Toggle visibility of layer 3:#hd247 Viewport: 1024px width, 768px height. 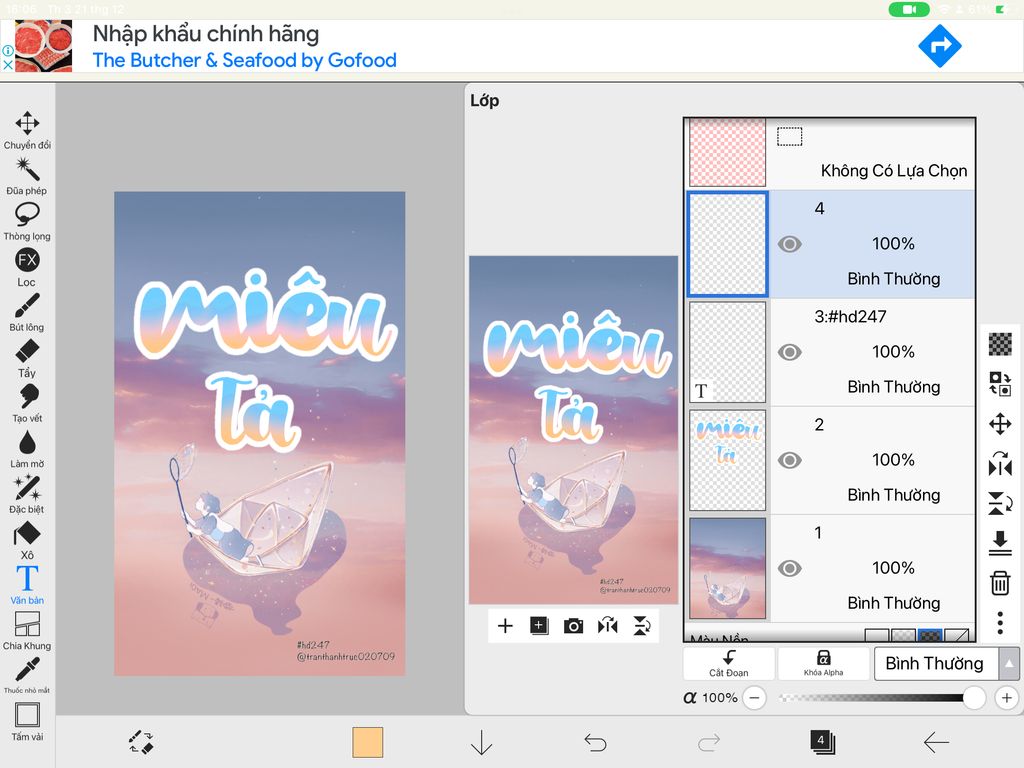tap(790, 353)
